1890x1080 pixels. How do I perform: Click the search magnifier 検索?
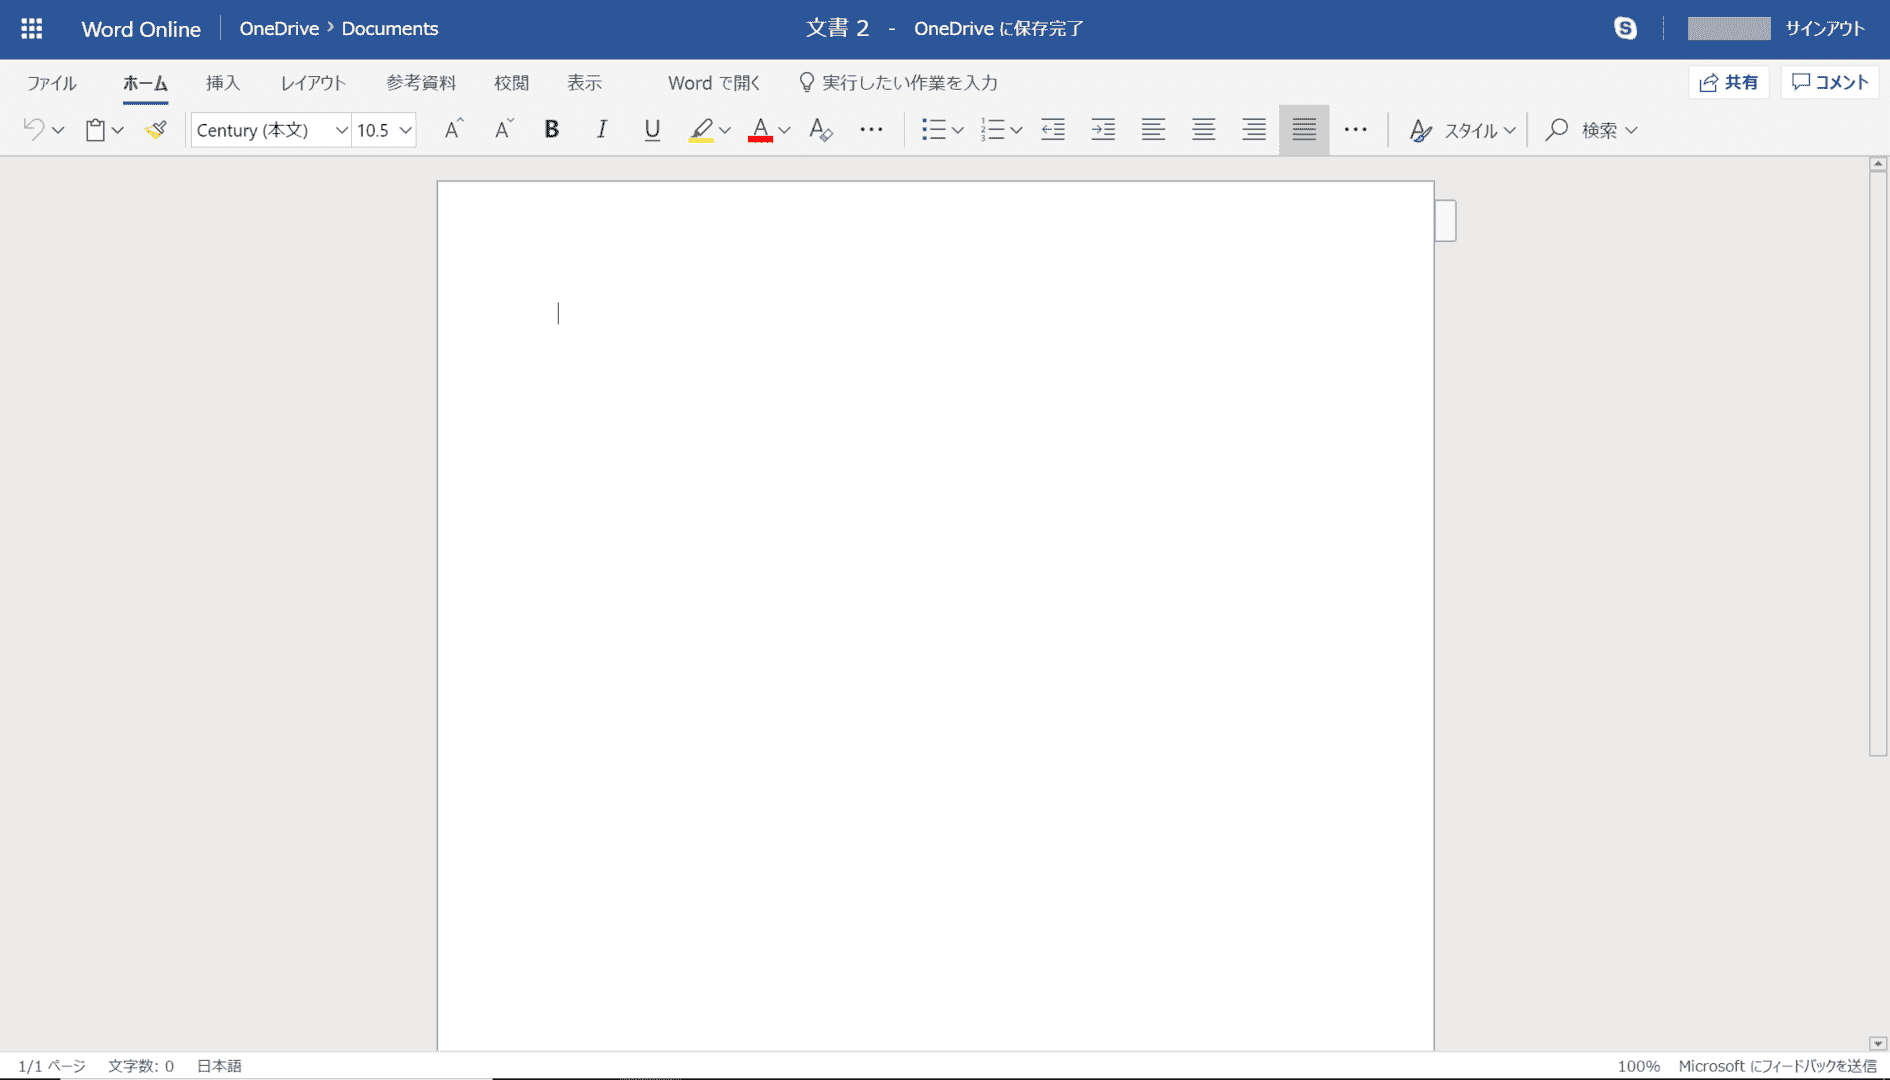tap(1556, 129)
